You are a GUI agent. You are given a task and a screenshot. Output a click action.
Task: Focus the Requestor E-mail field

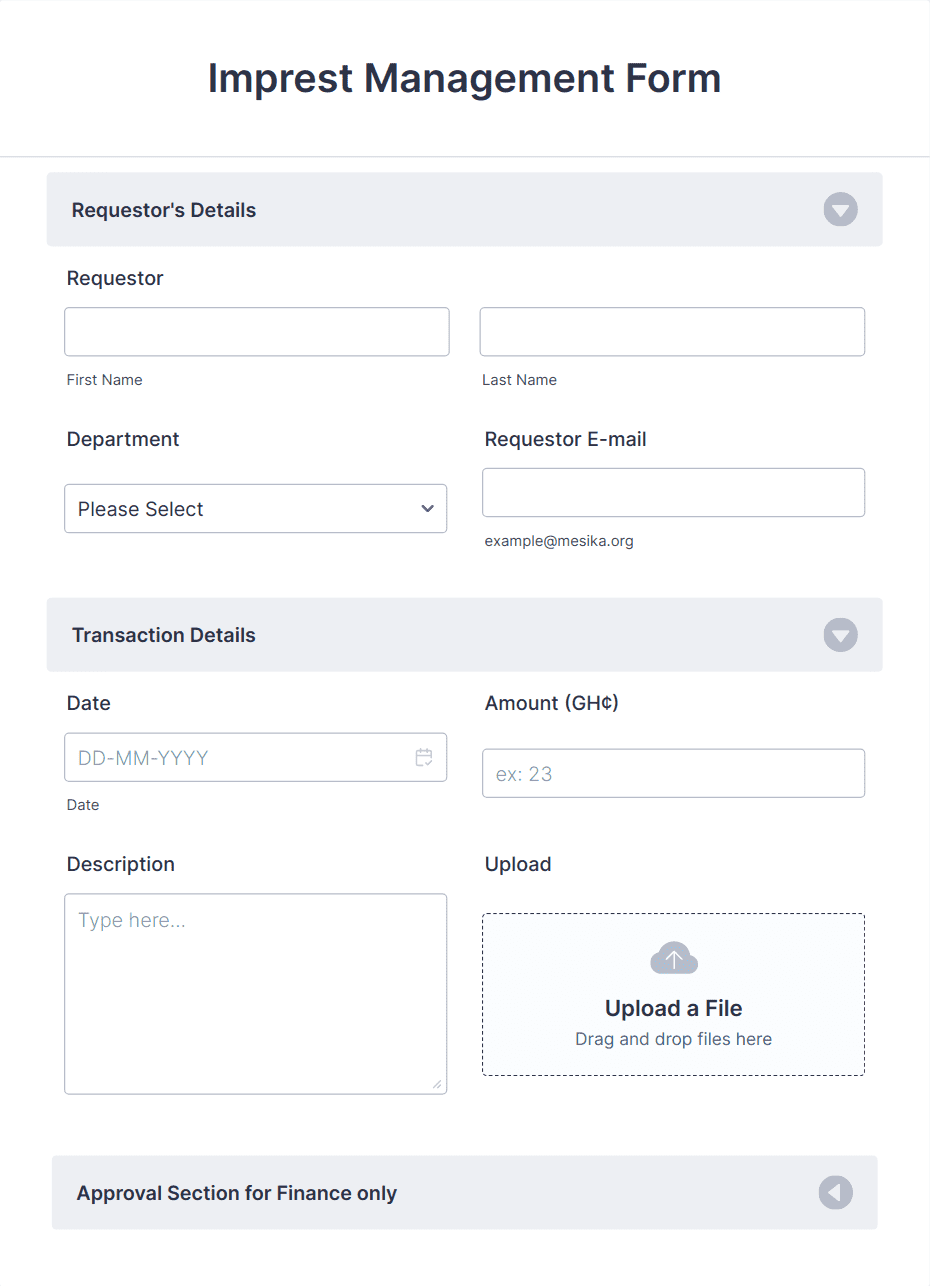pos(672,492)
